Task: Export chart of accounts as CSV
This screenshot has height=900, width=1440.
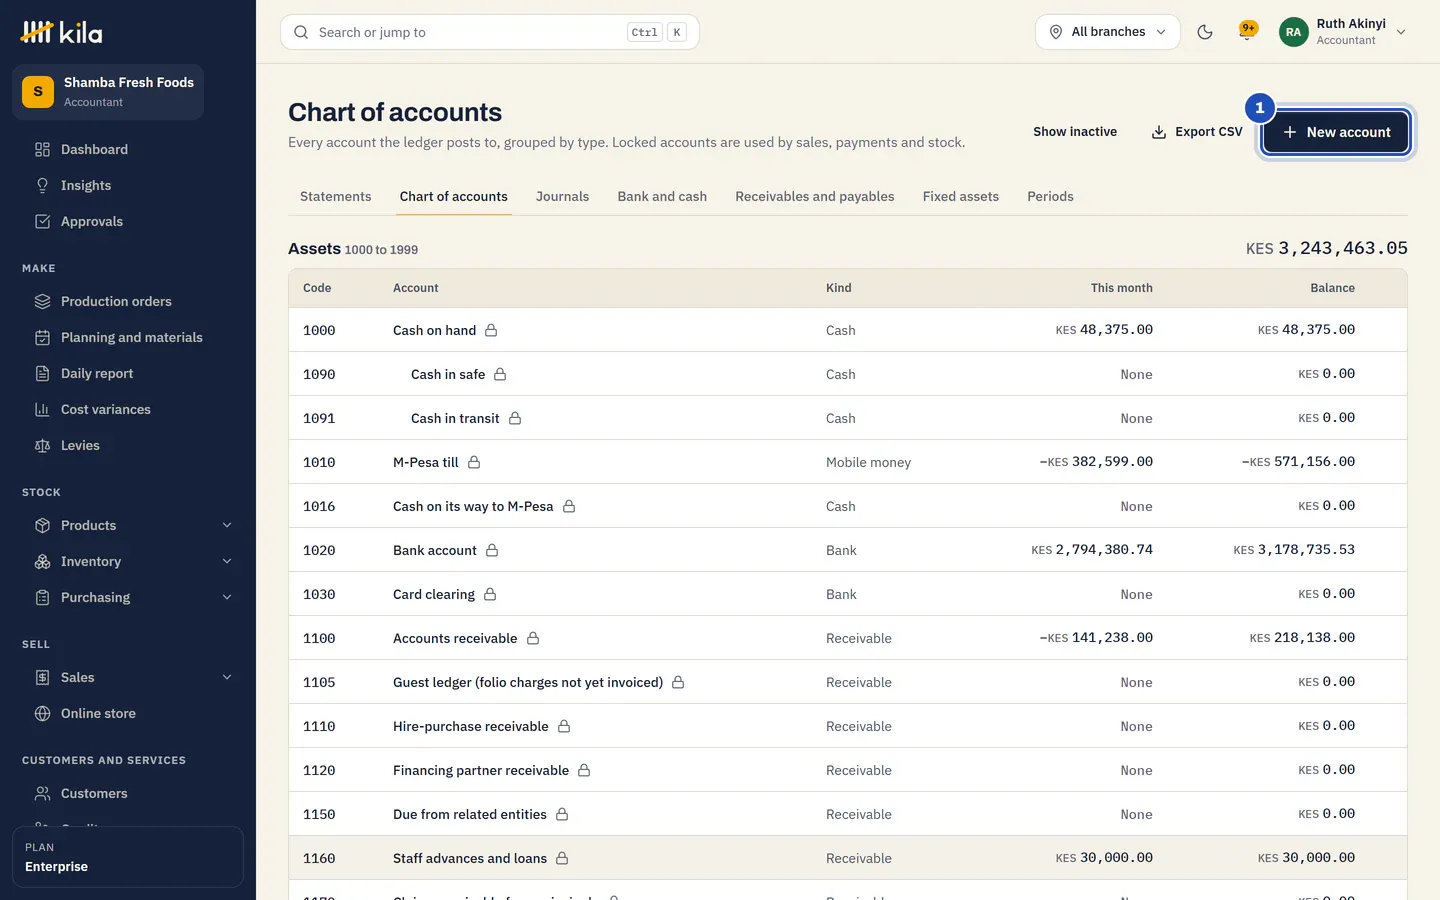Action: (x=1197, y=132)
